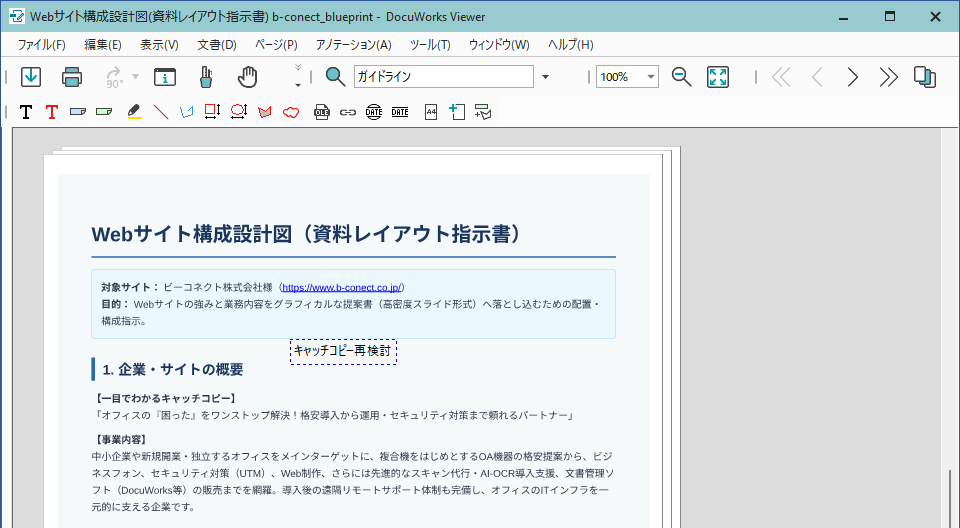Open the 表示(V) menu
Screen dimensions: 960x528
tap(159, 45)
